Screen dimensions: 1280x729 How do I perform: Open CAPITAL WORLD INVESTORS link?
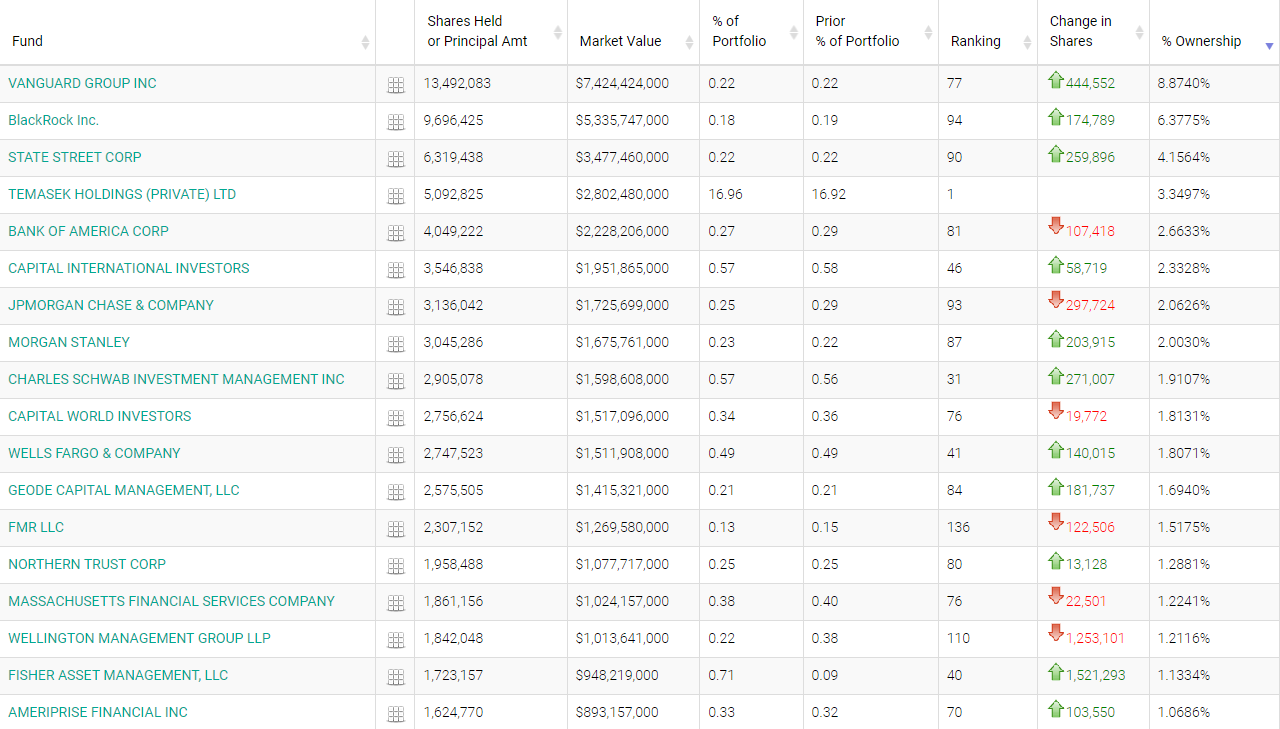pos(100,416)
